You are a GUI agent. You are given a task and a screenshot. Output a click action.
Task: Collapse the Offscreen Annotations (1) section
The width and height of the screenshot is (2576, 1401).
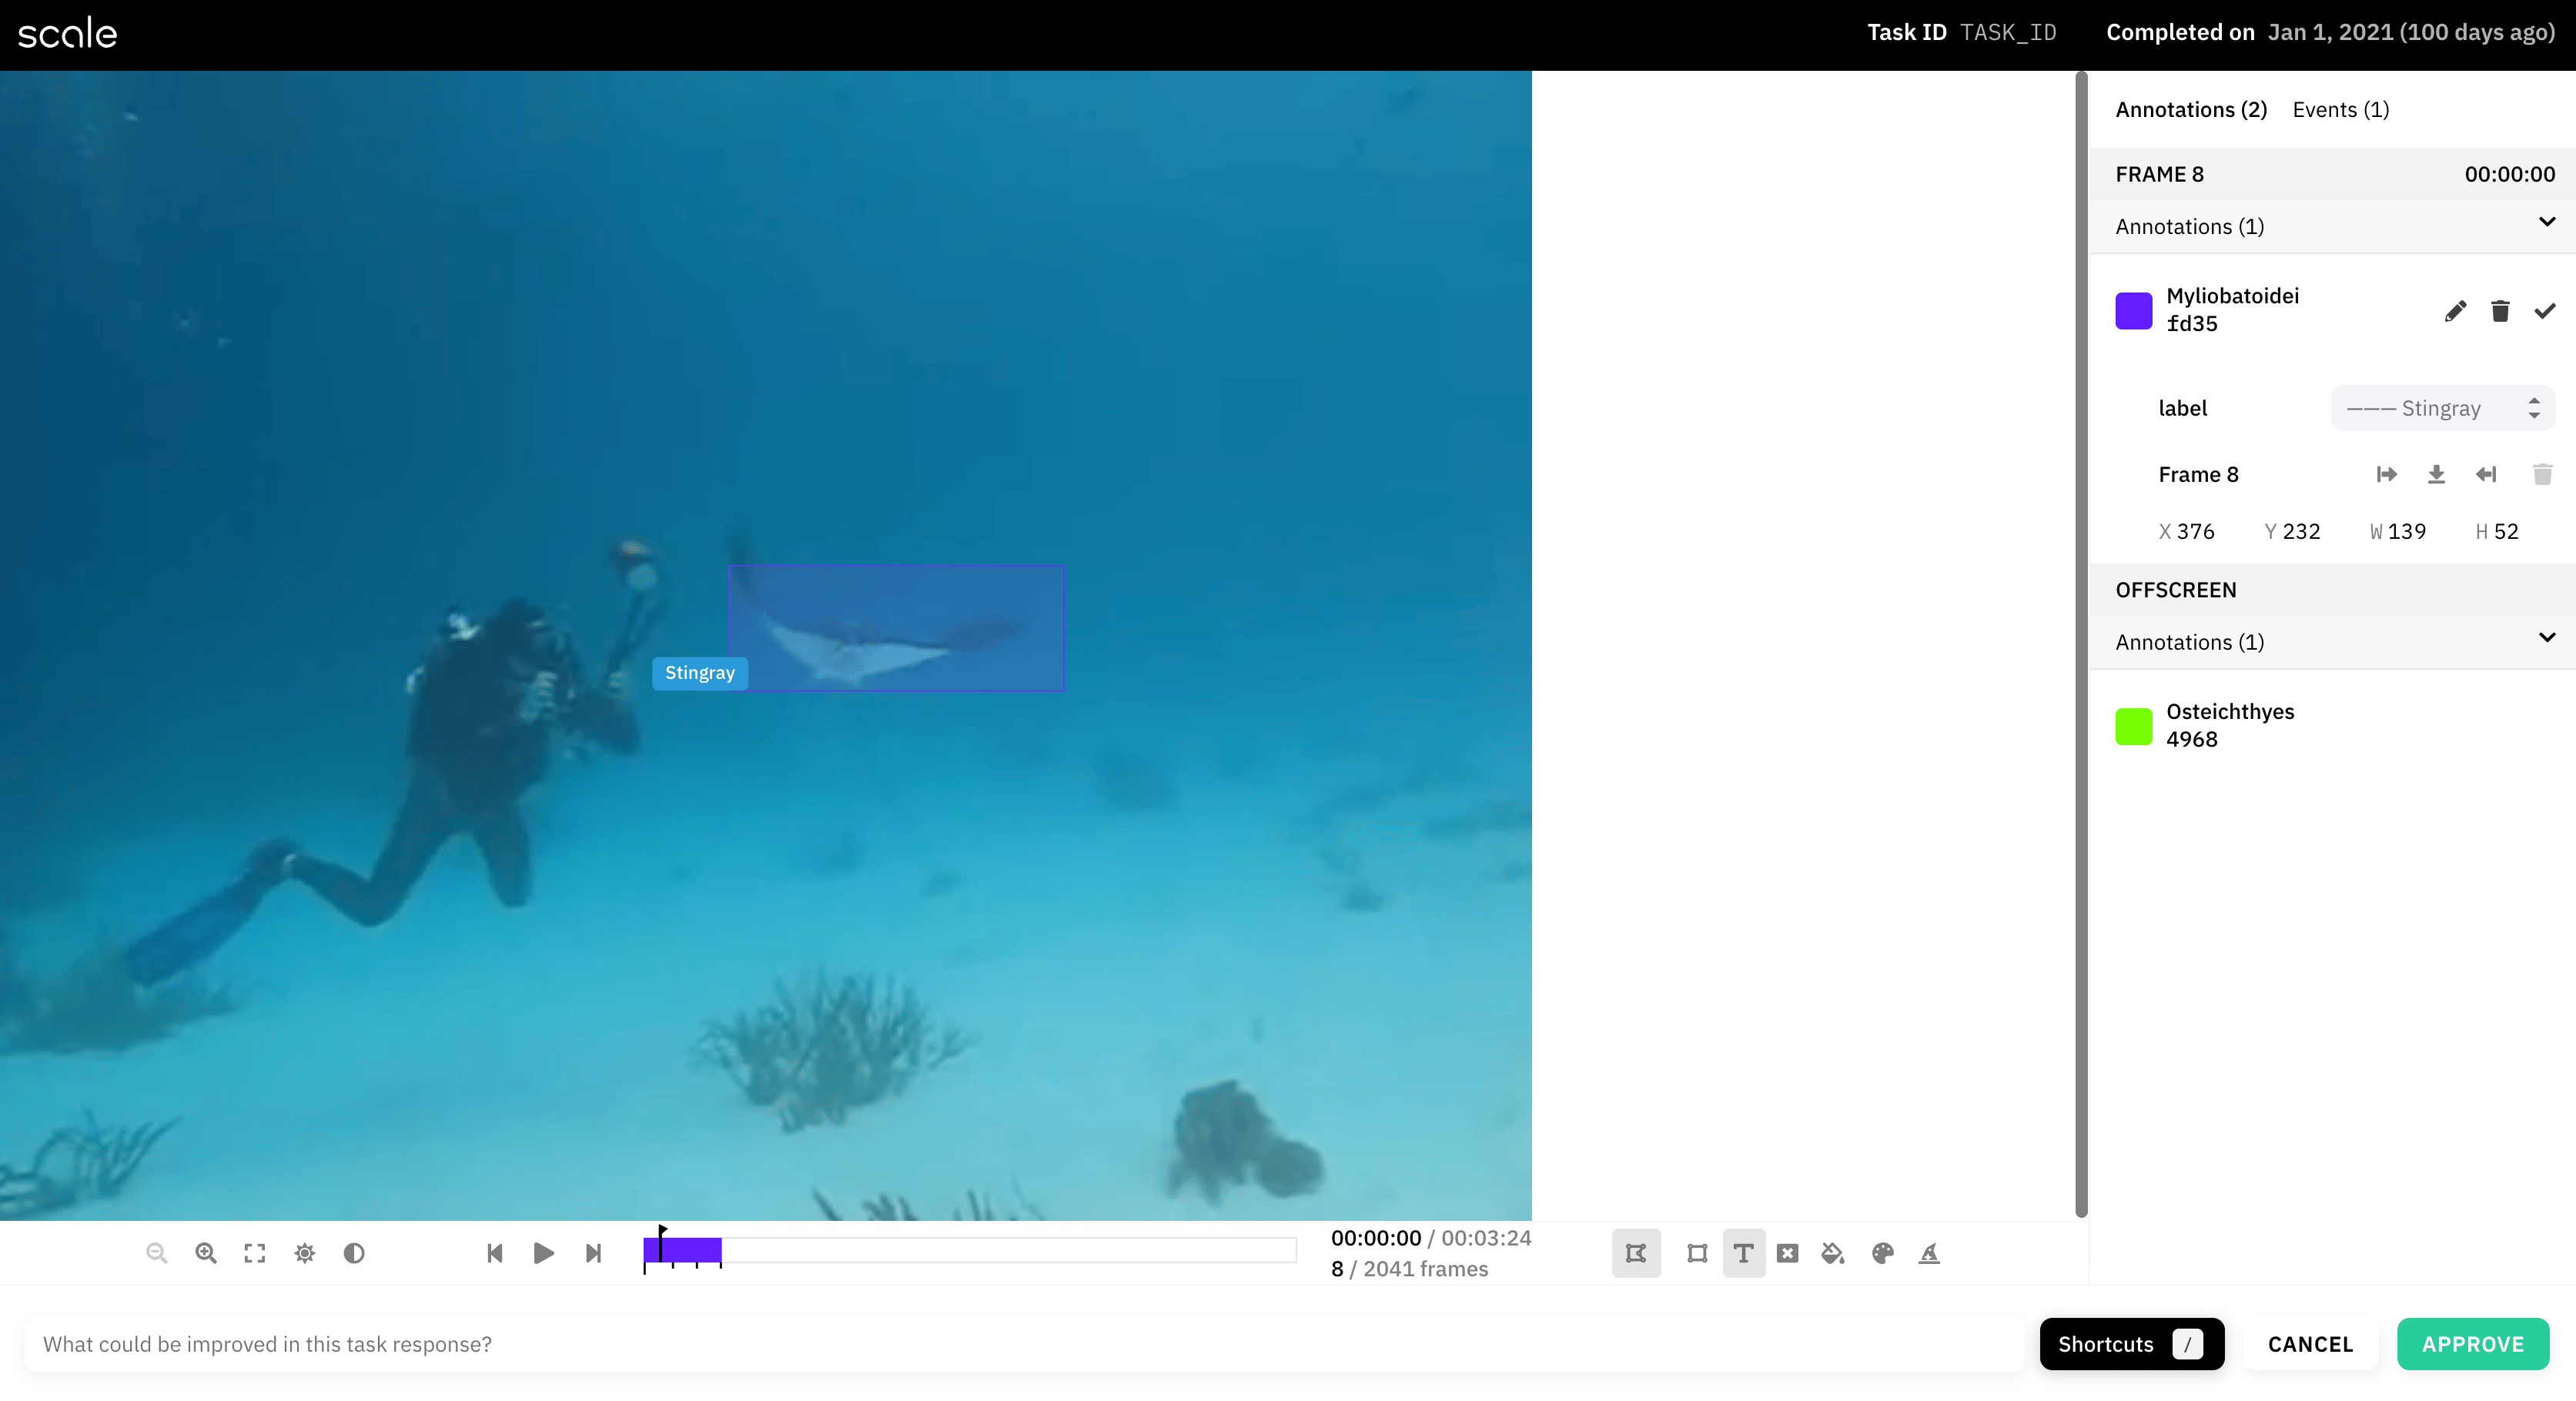(x=2547, y=638)
